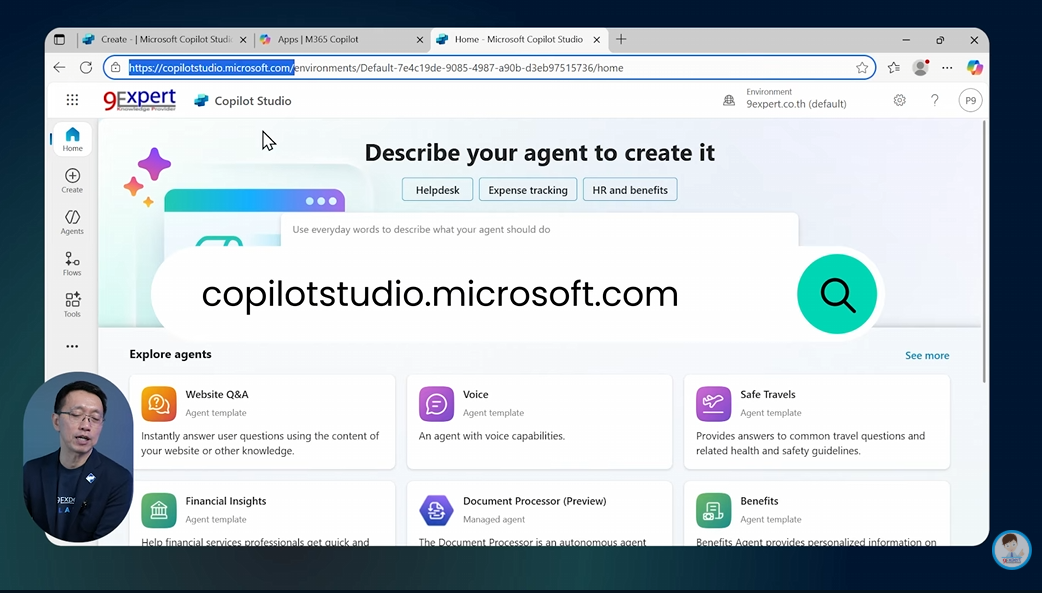Open the browser options three-dot menu
1042x593 pixels.
point(946,68)
